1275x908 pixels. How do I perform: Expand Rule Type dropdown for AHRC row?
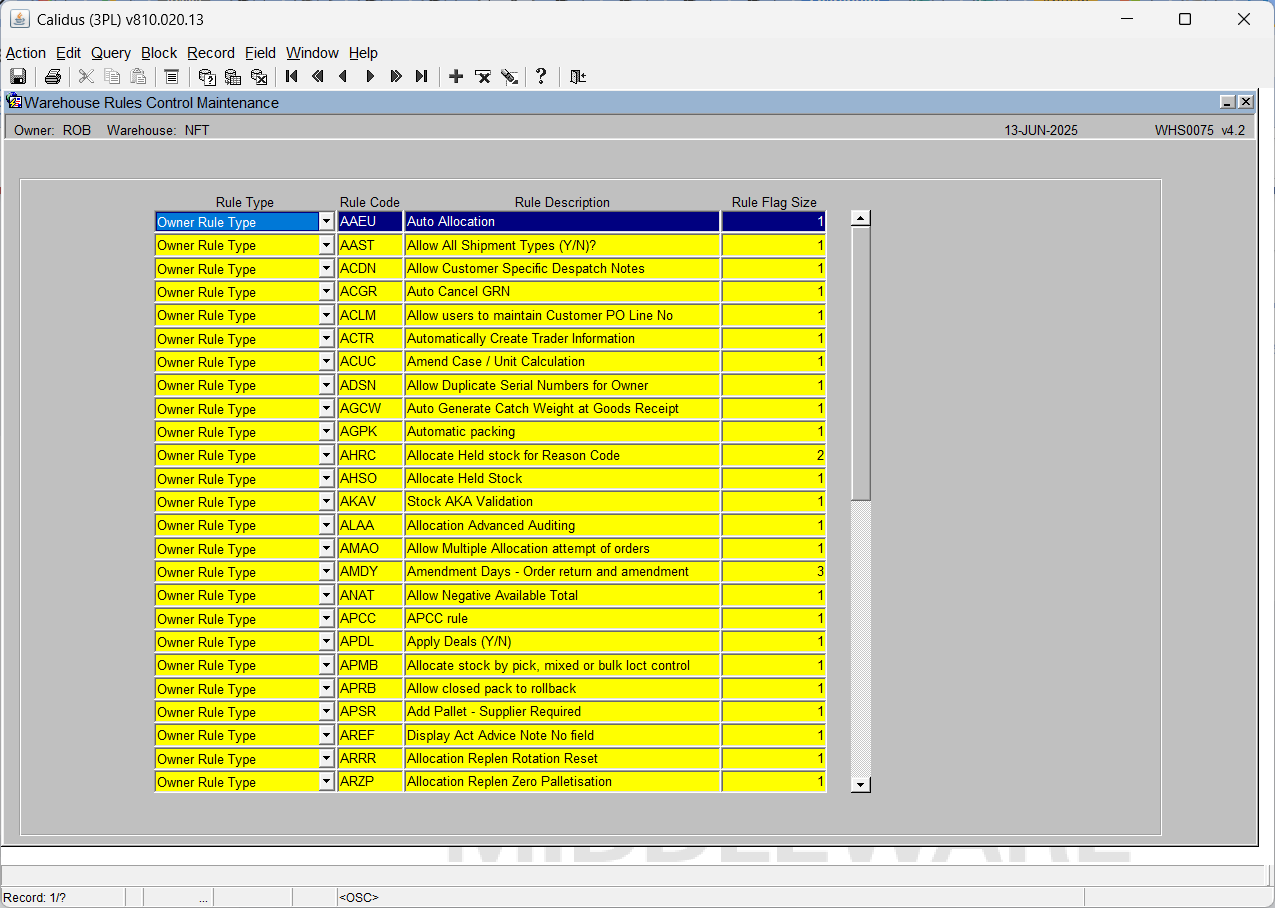tap(326, 455)
